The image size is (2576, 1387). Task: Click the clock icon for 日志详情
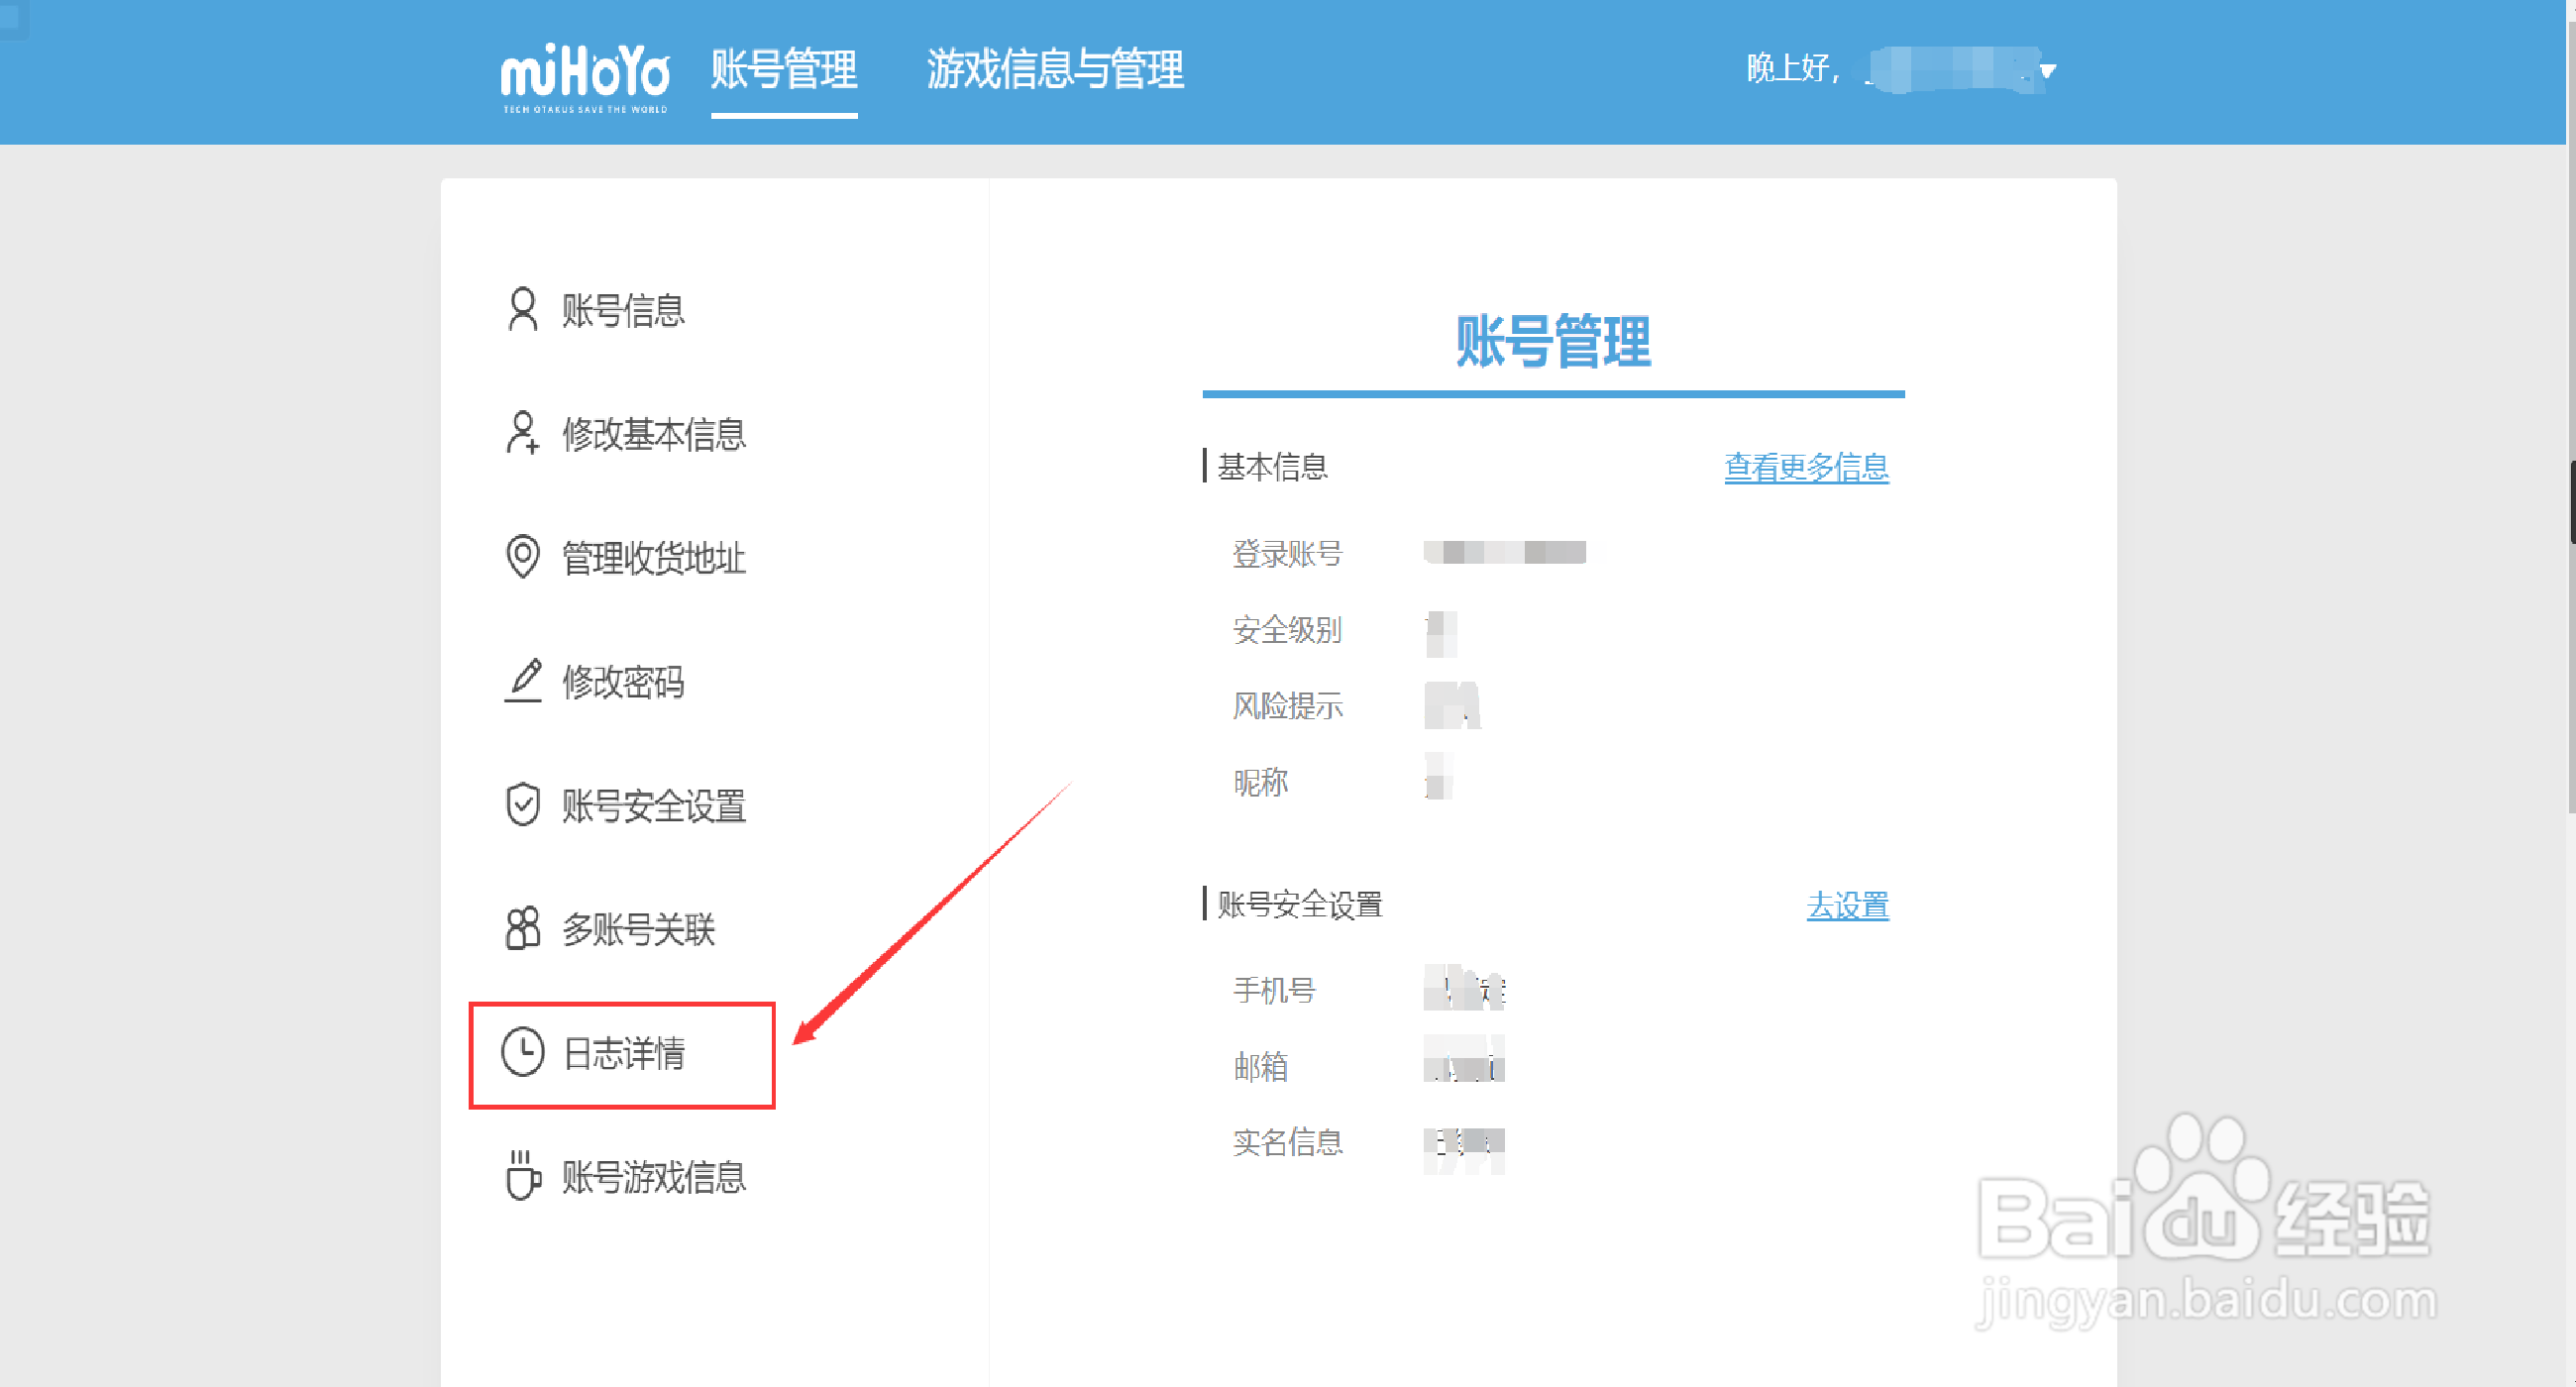click(x=522, y=1052)
